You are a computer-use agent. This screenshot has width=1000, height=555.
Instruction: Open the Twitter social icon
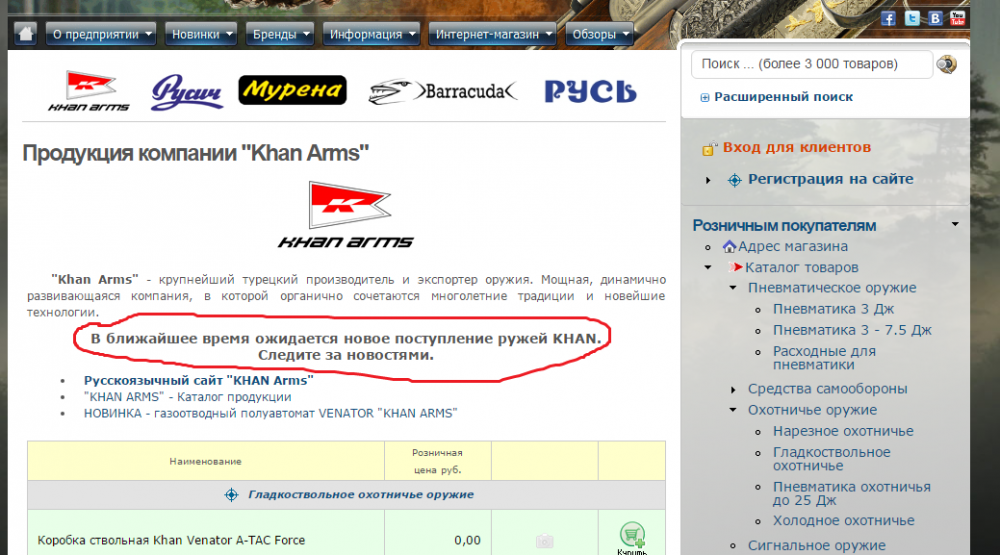click(912, 18)
